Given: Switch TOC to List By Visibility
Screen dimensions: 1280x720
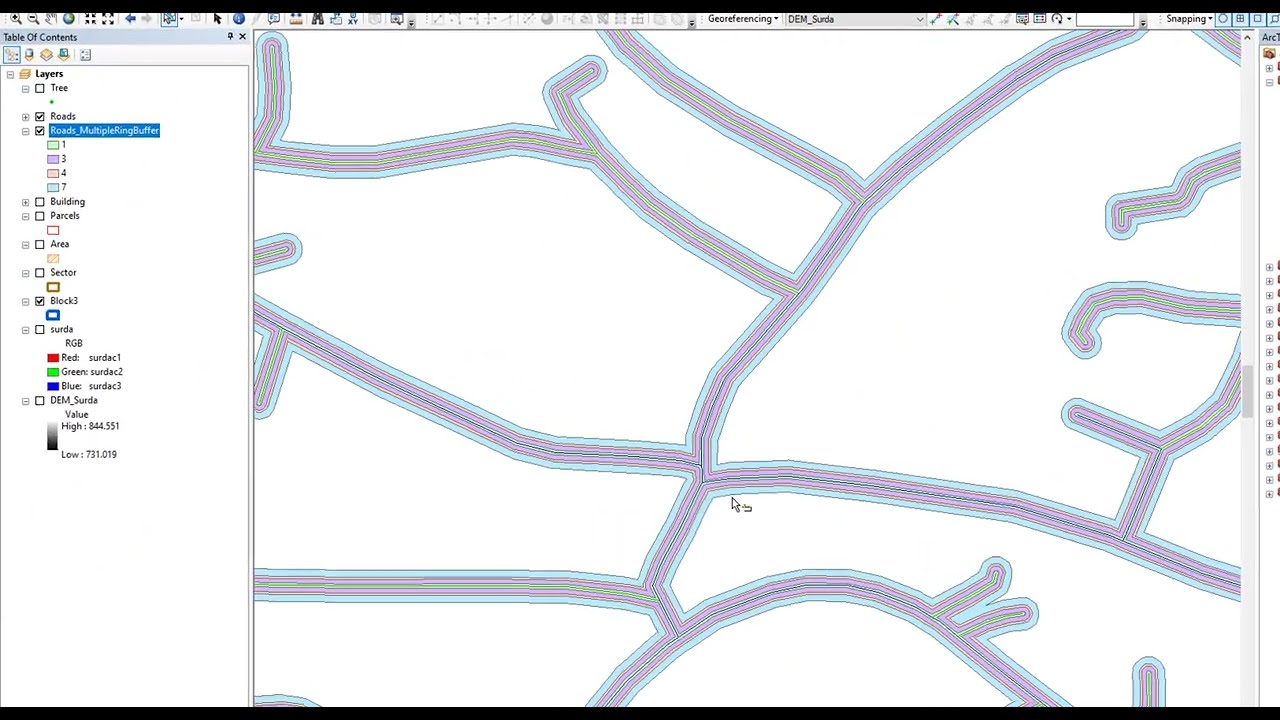Looking at the screenshot, I should tap(46, 55).
